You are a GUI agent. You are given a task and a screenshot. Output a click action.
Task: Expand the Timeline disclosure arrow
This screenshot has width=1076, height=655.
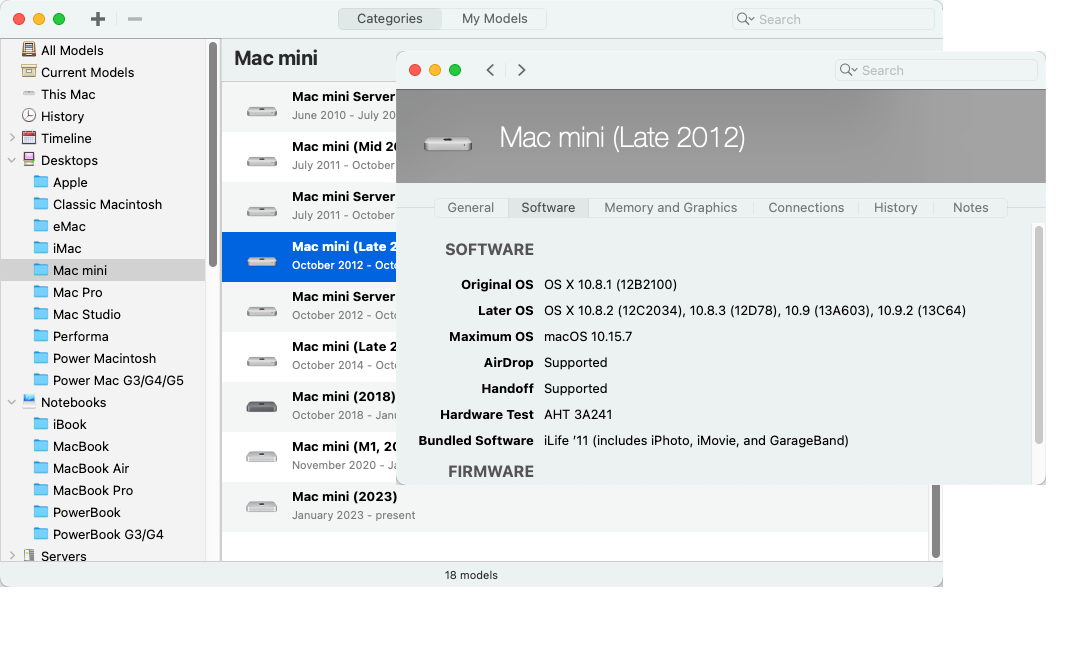(x=12, y=138)
